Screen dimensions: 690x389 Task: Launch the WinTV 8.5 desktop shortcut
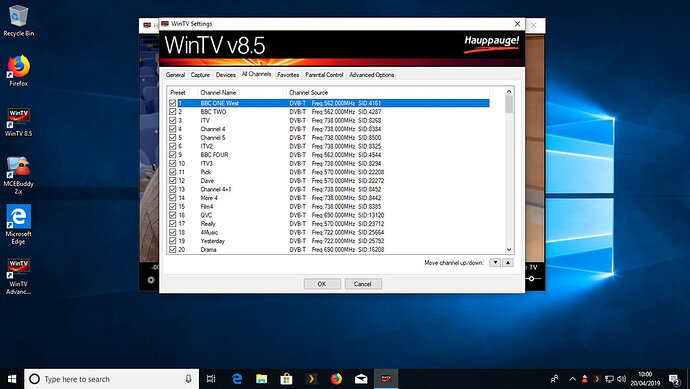18,122
